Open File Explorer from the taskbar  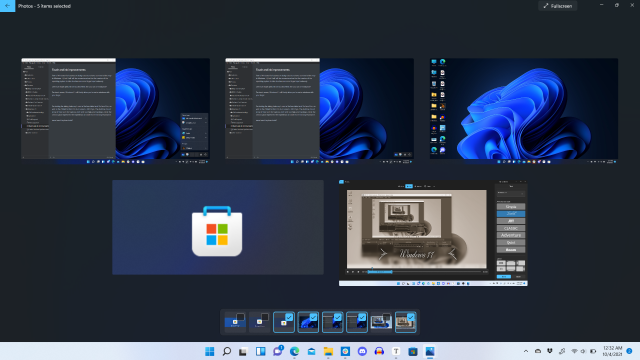[x=328, y=351]
